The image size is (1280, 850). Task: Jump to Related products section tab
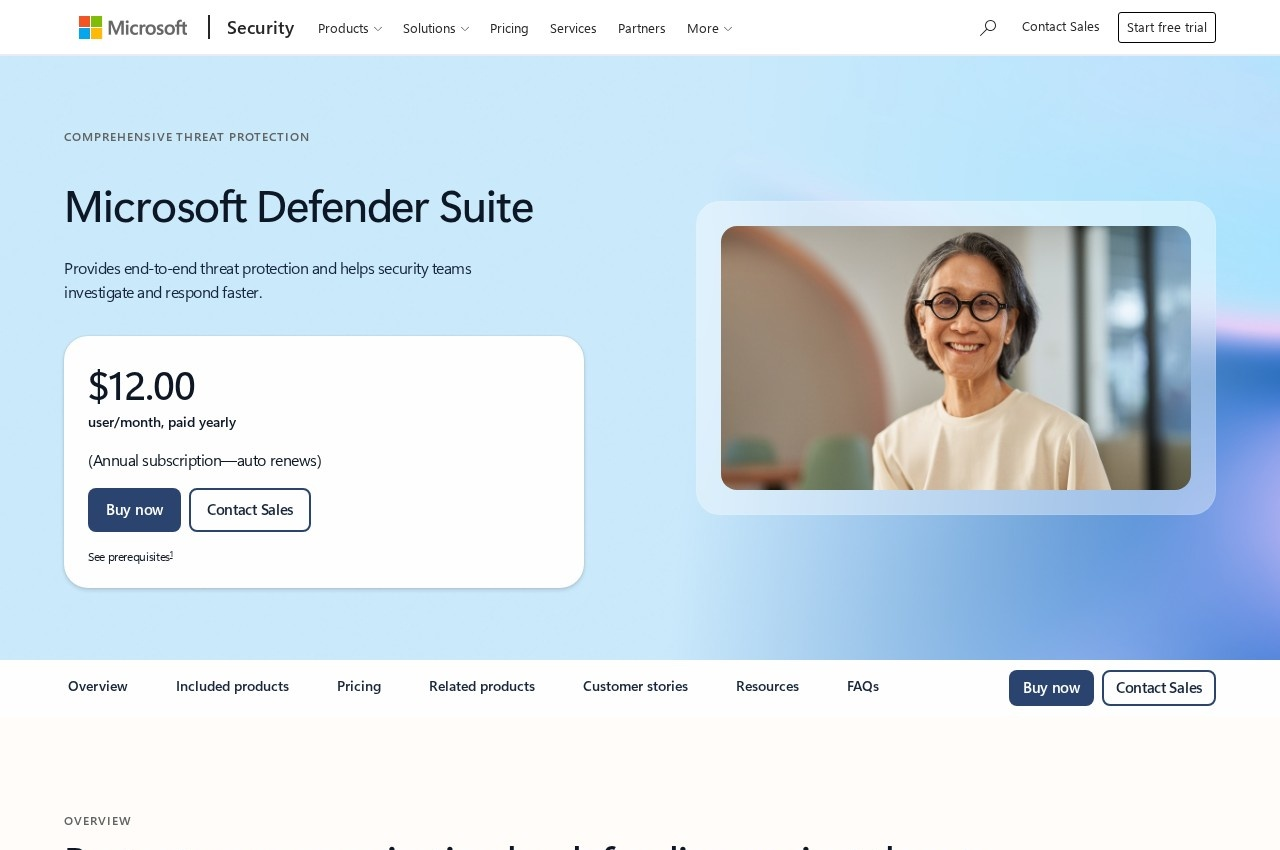482,686
